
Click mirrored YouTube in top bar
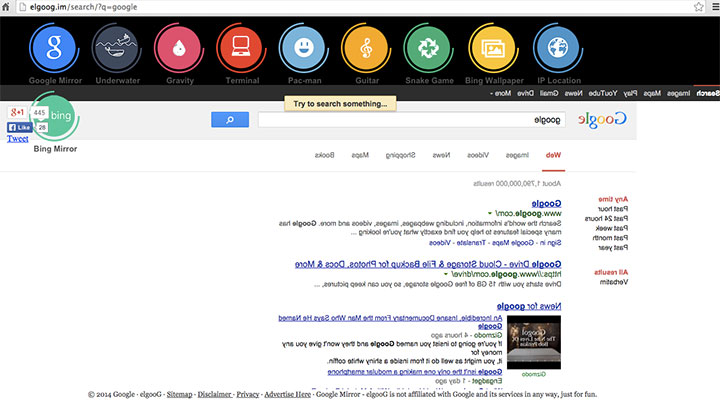603,93
